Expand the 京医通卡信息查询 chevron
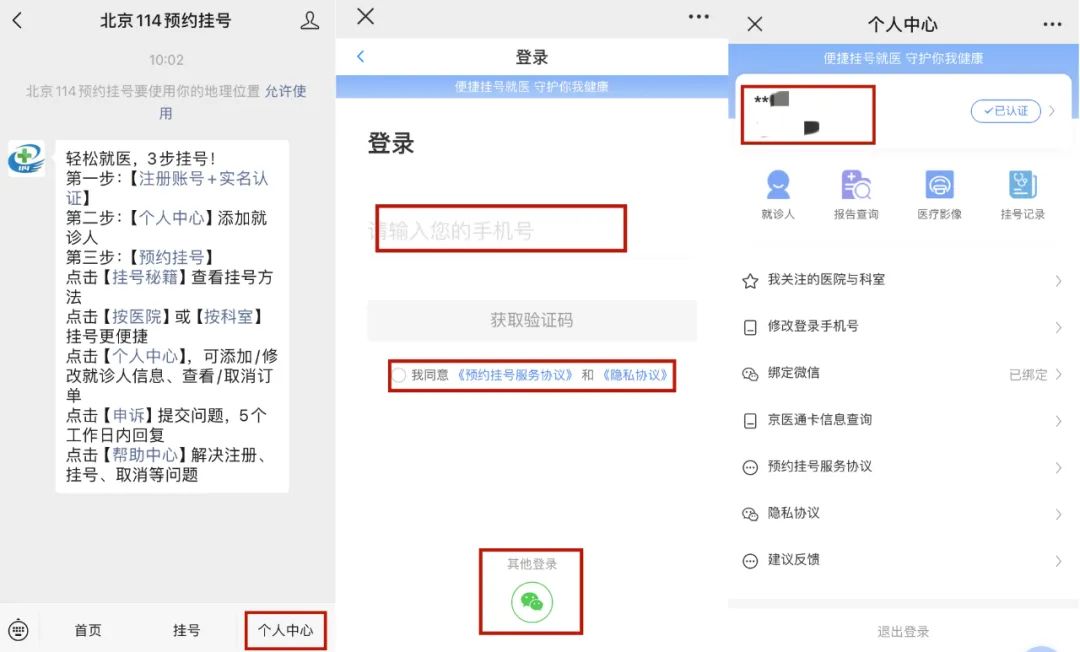The image size is (1080, 652). click(1058, 421)
